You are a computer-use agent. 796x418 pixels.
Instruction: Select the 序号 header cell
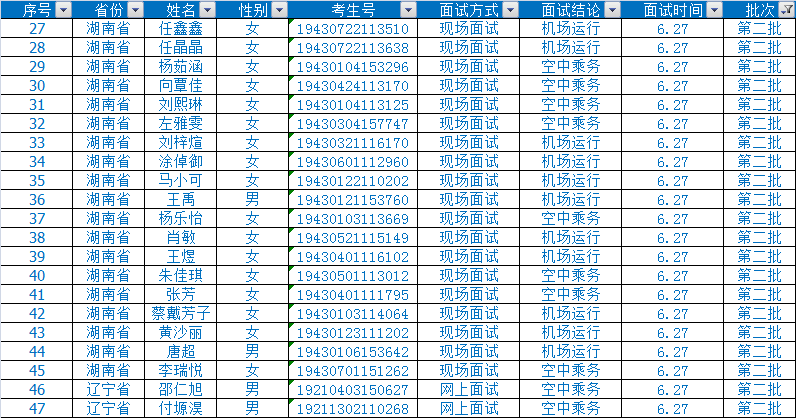click(37, 10)
